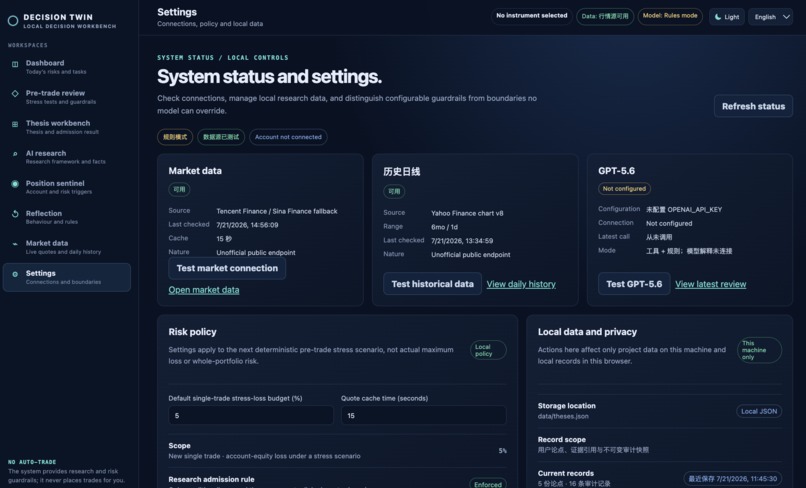The image size is (806, 488).
Task: Click the saved timestamp badge 7/21/2026, 11:45:30
Action: (x=732, y=479)
